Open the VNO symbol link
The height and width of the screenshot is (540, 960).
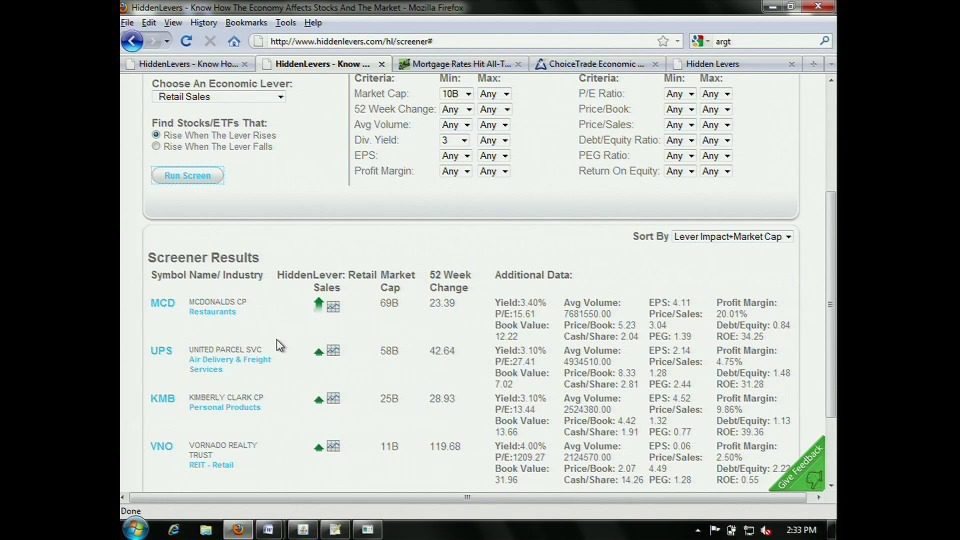click(x=162, y=446)
